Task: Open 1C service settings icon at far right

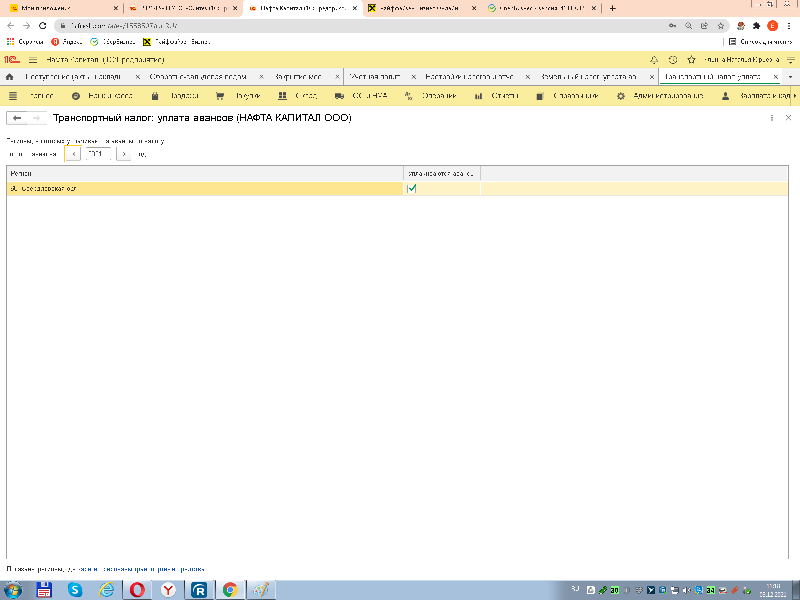Action: [x=791, y=60]
